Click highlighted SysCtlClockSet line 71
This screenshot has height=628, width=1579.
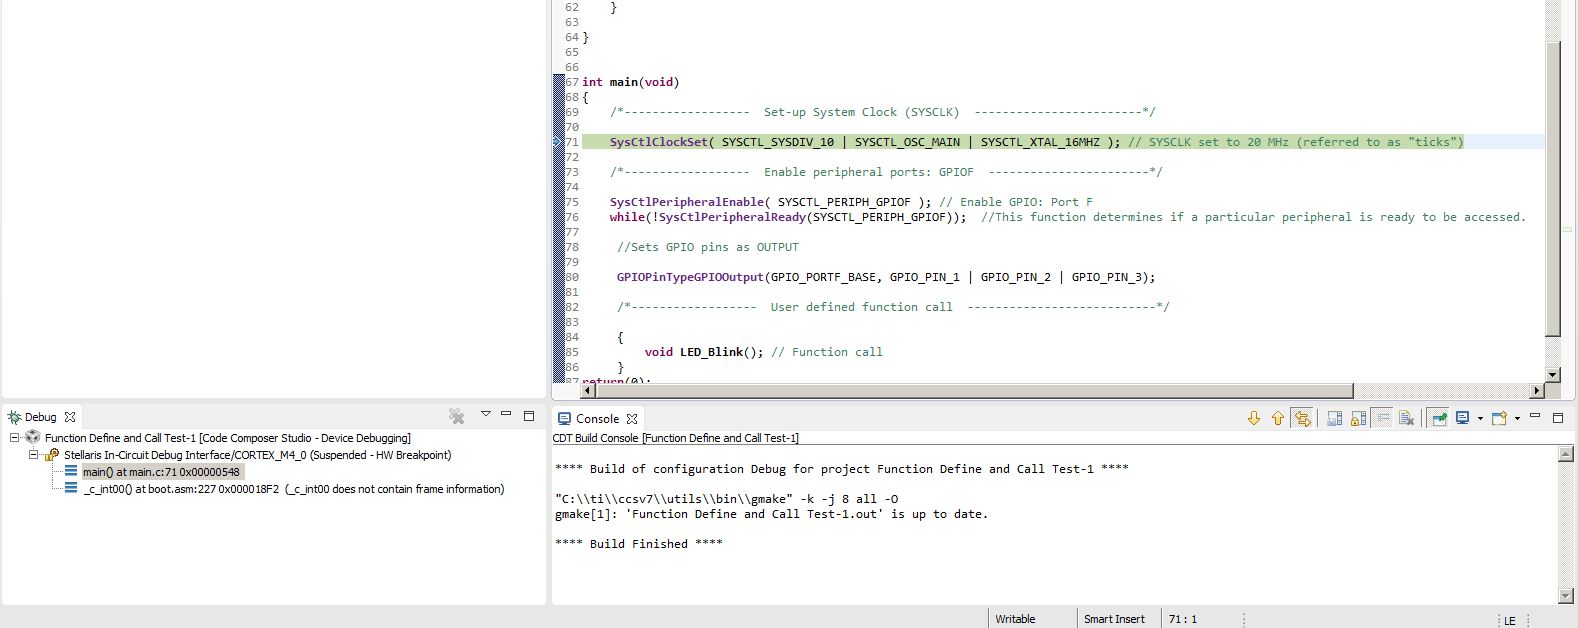[1022, 142]
